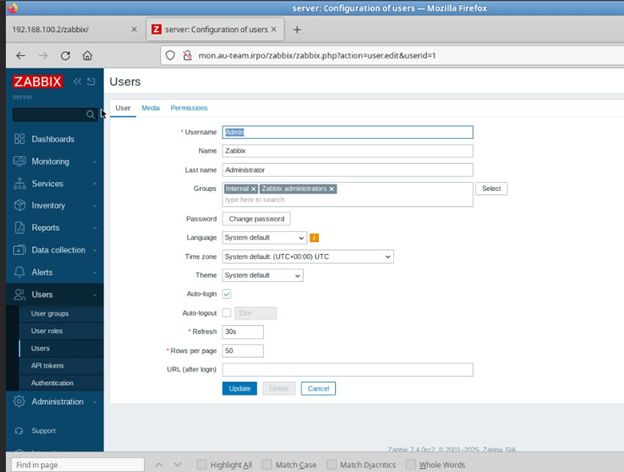
Task: Go to the browser home icon
Action: coord(88,56)
